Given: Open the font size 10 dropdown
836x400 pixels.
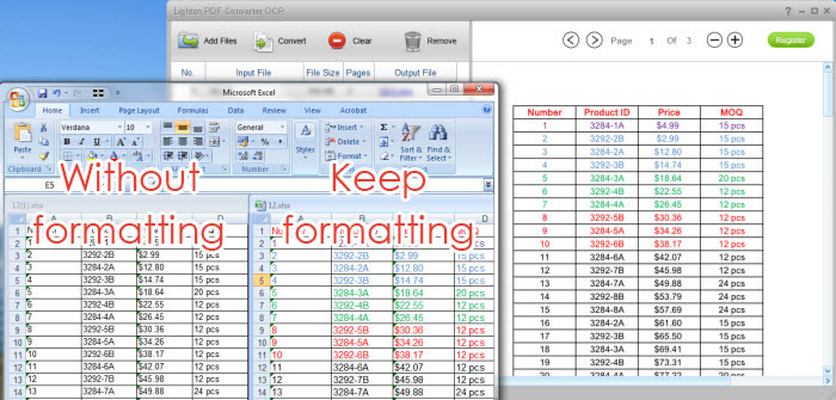Looking at the screenshot, I should pyautogui.click(x=148, y=127).
